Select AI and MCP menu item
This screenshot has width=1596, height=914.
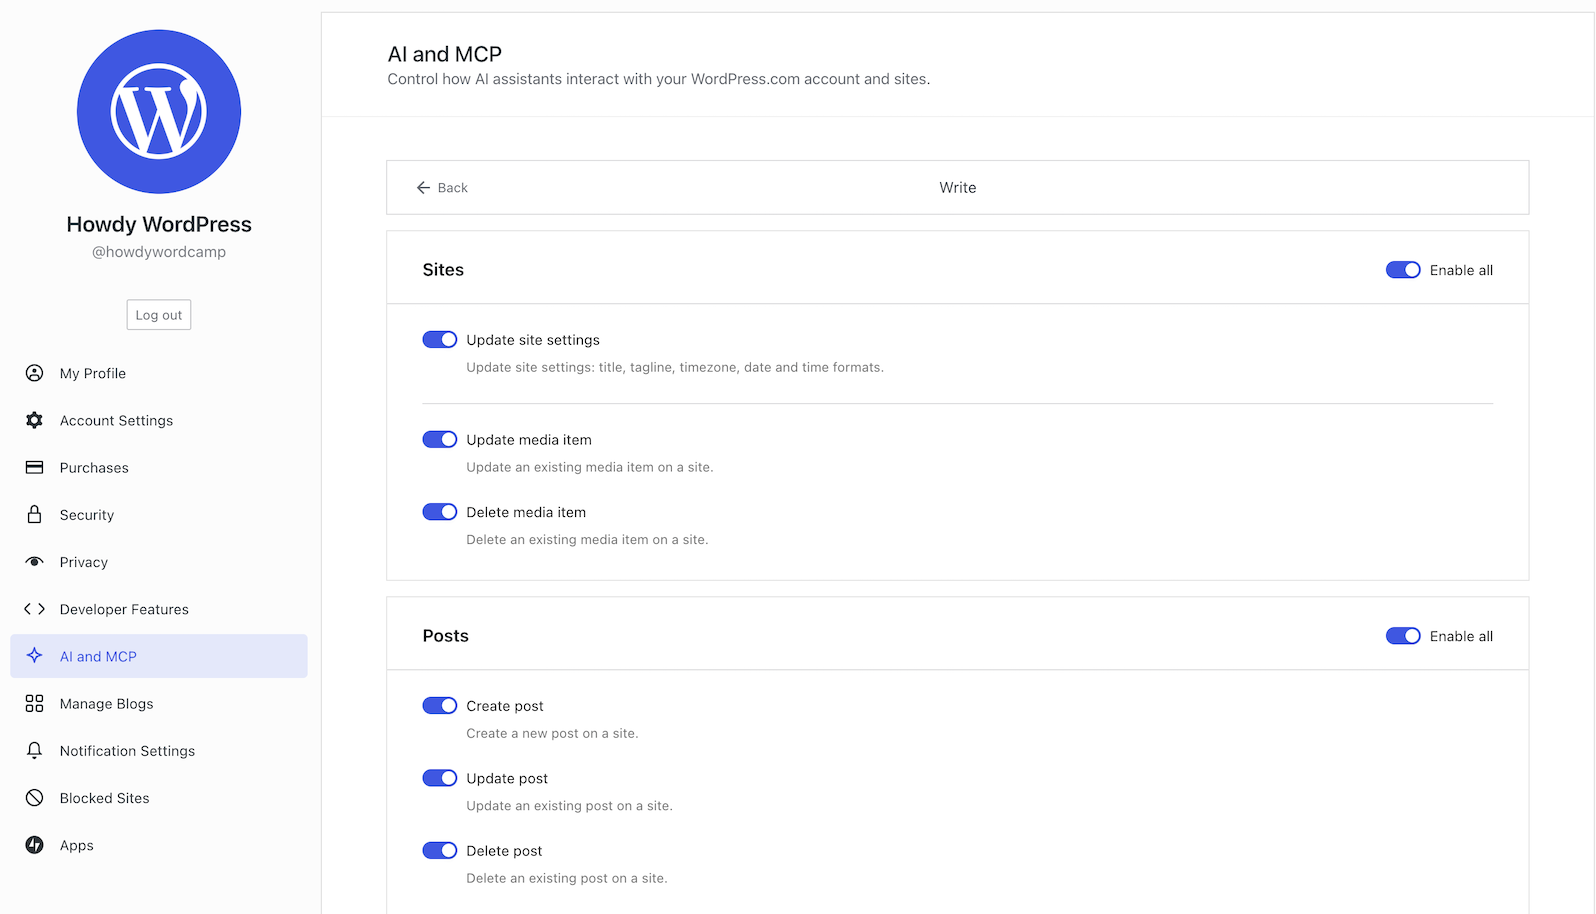point(159,656)
